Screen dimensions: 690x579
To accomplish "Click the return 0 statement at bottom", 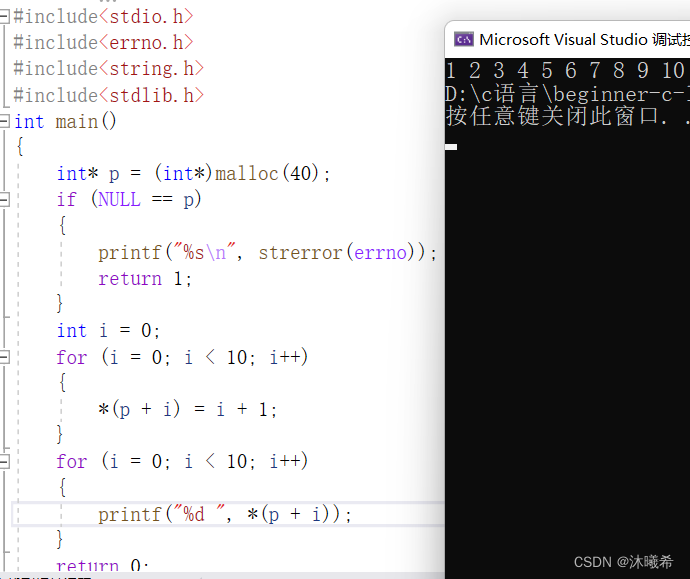I will [103, 565].
